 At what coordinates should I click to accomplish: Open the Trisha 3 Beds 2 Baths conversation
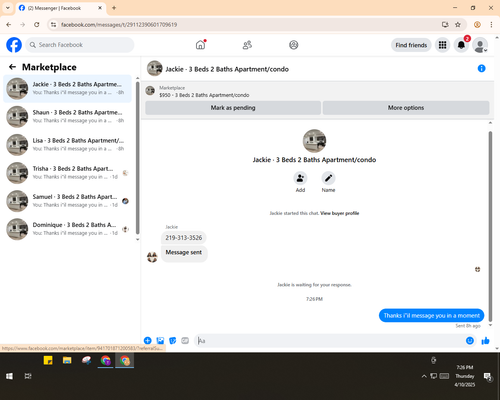[x=67, y=173]
